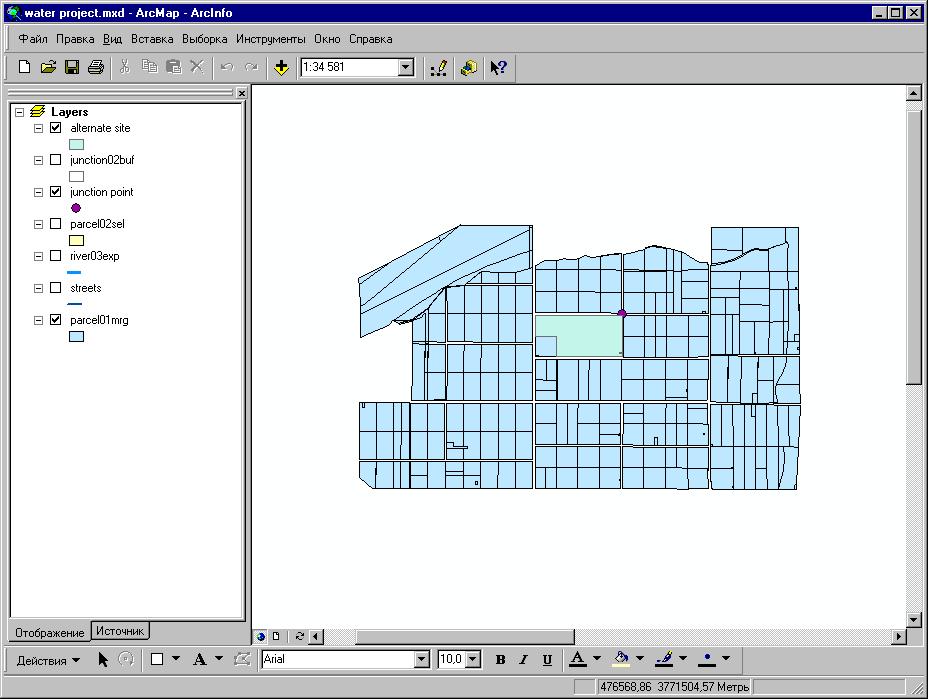Toggle junction point layer visibility
The image size is (928, 699).
[56, 192]
